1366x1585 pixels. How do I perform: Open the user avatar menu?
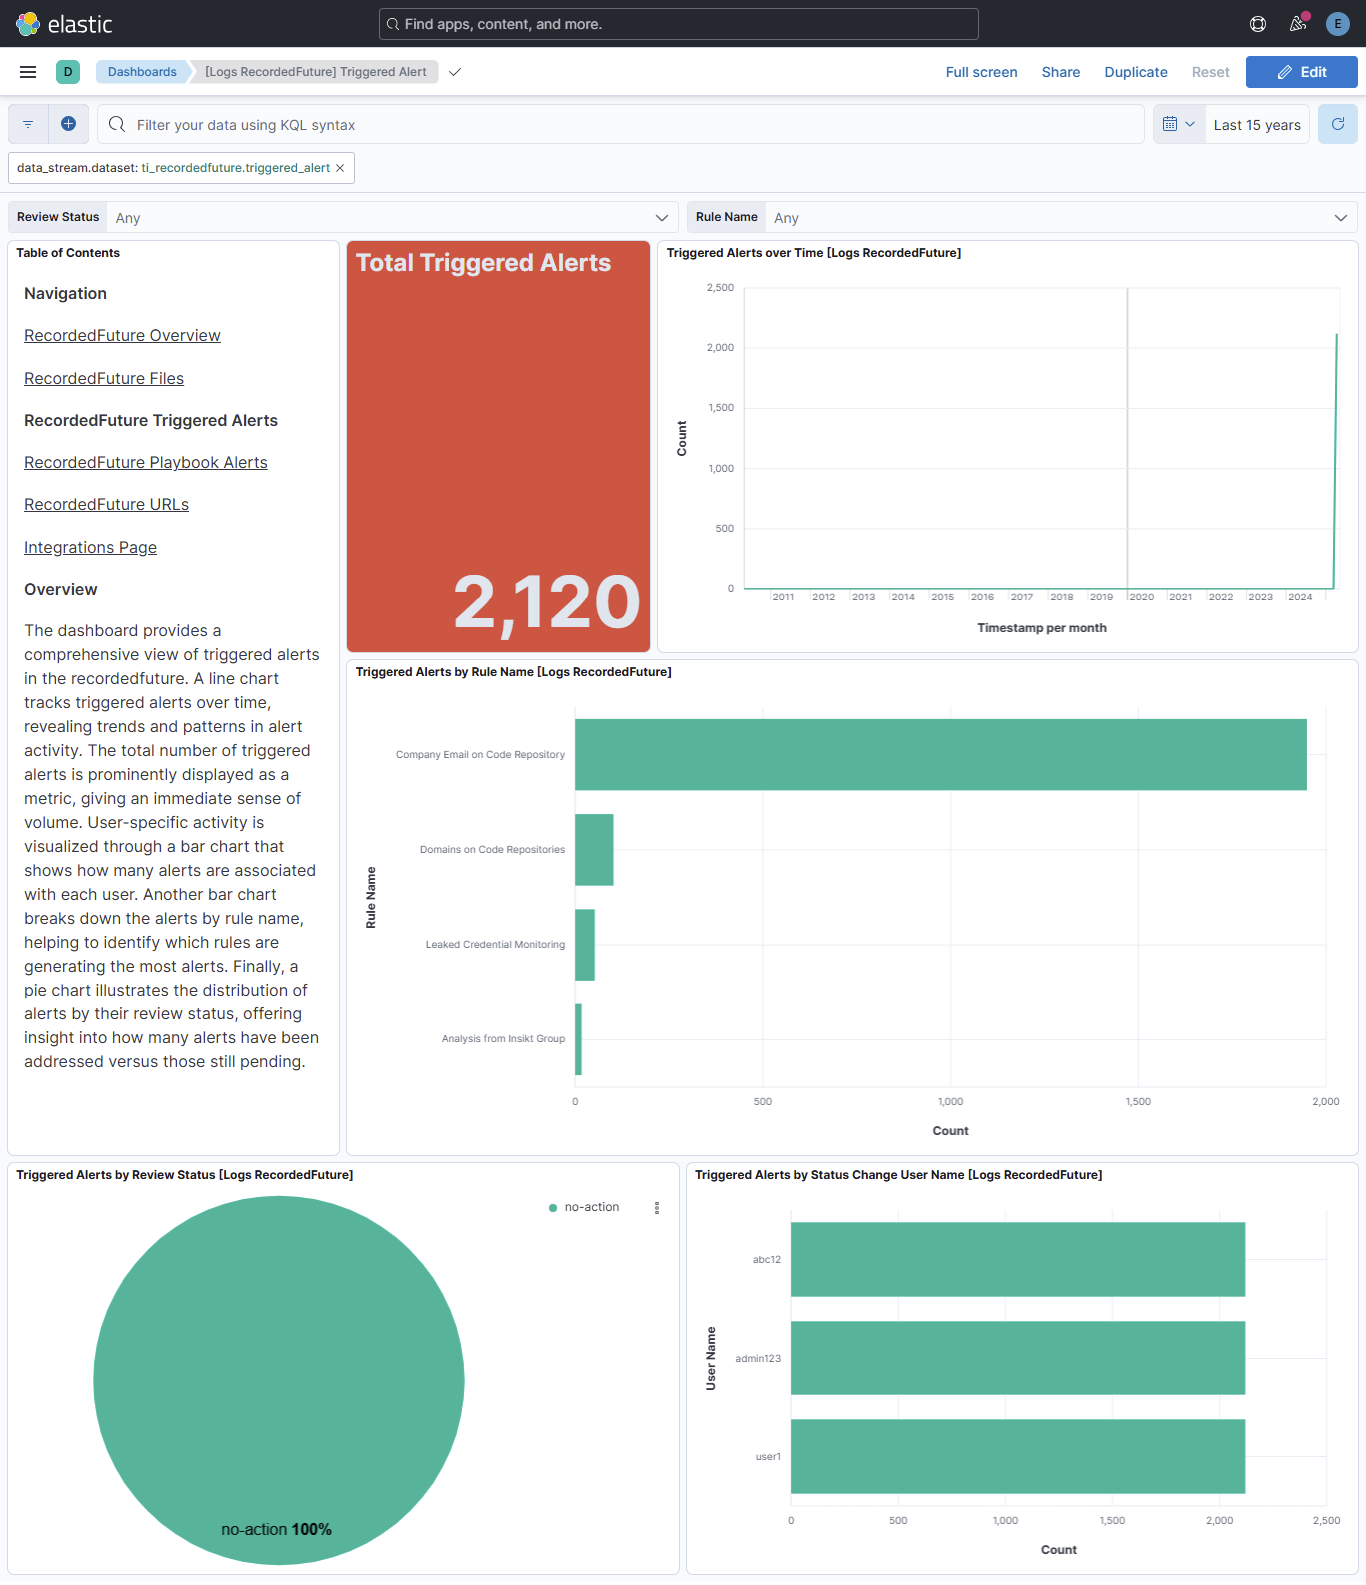click(1338, 24)
